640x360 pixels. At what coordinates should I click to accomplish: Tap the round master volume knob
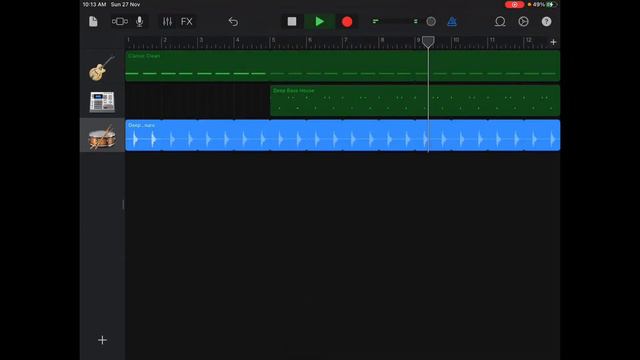(x=431, y=21)
